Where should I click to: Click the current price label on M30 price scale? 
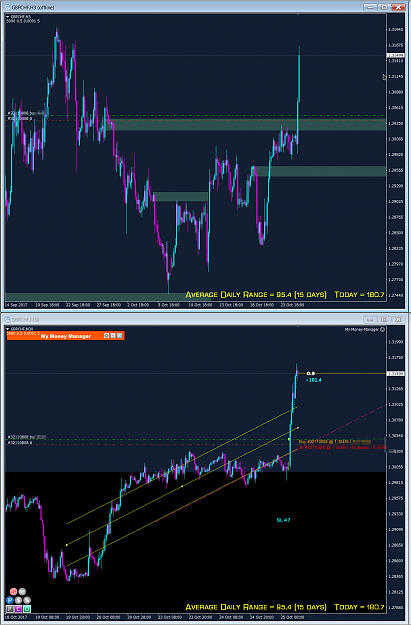(x=395, y=373)
